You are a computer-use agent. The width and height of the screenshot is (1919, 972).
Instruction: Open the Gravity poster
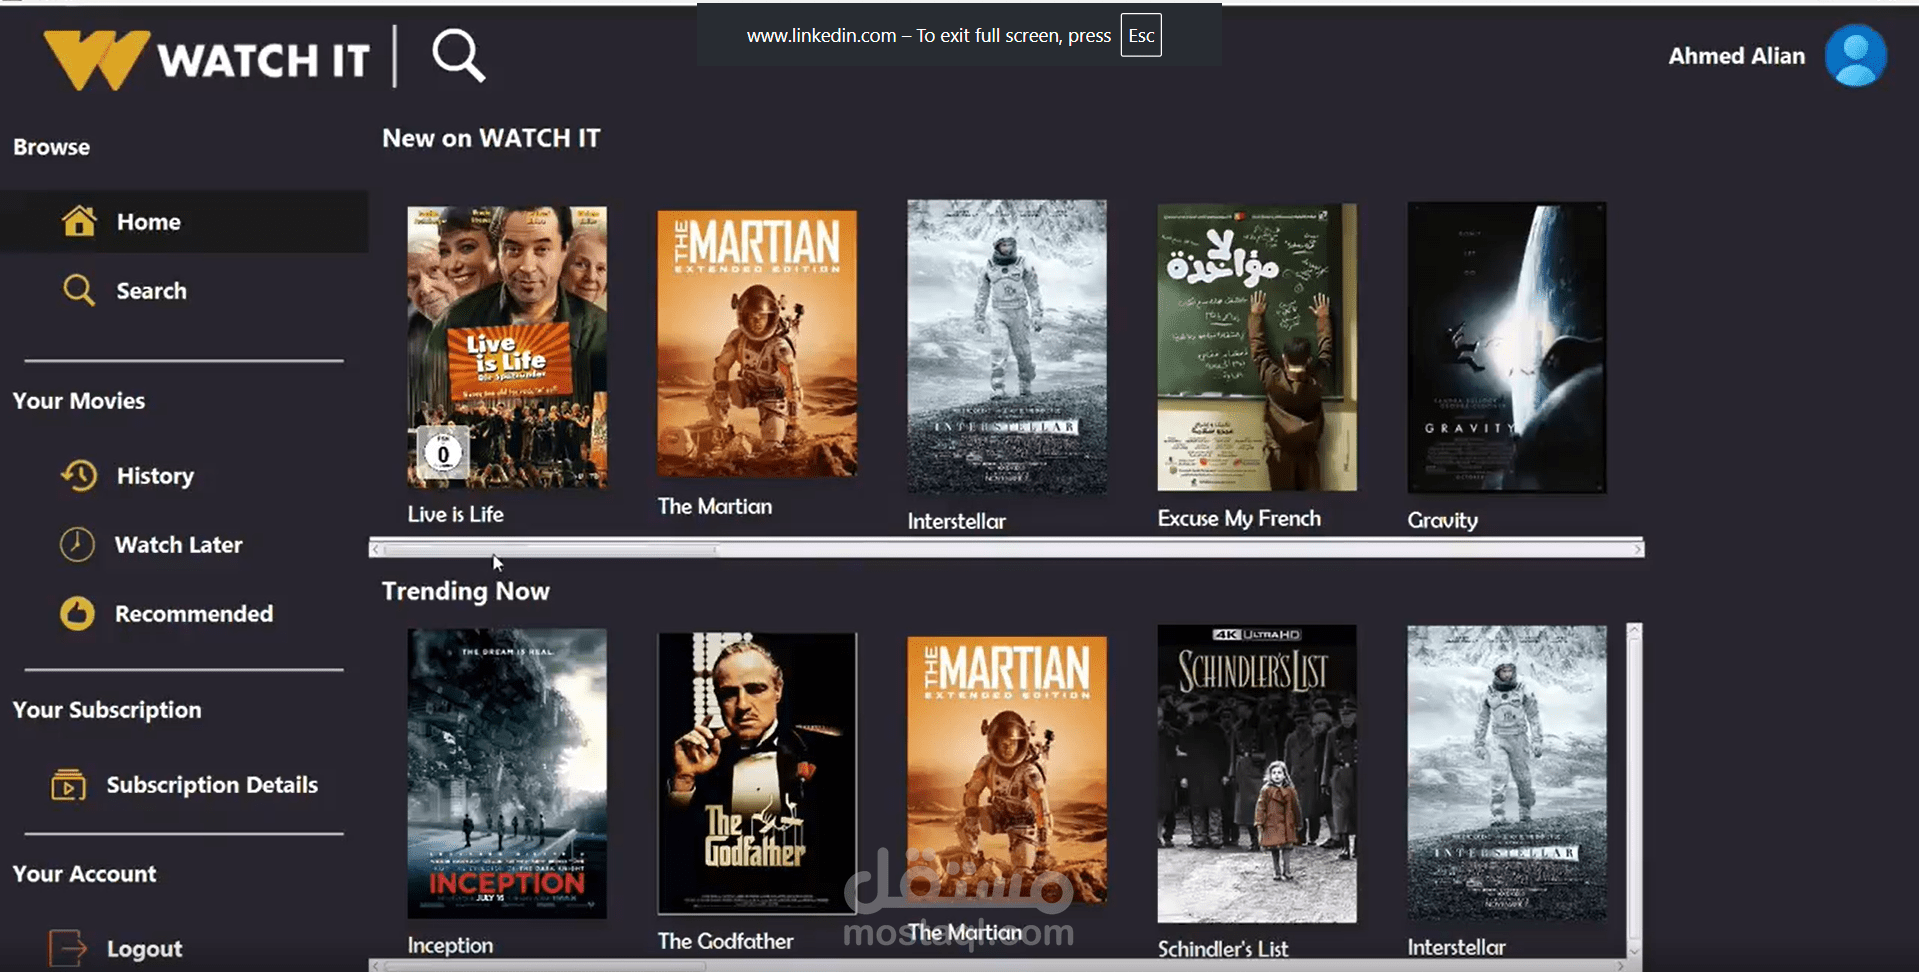1507,347
